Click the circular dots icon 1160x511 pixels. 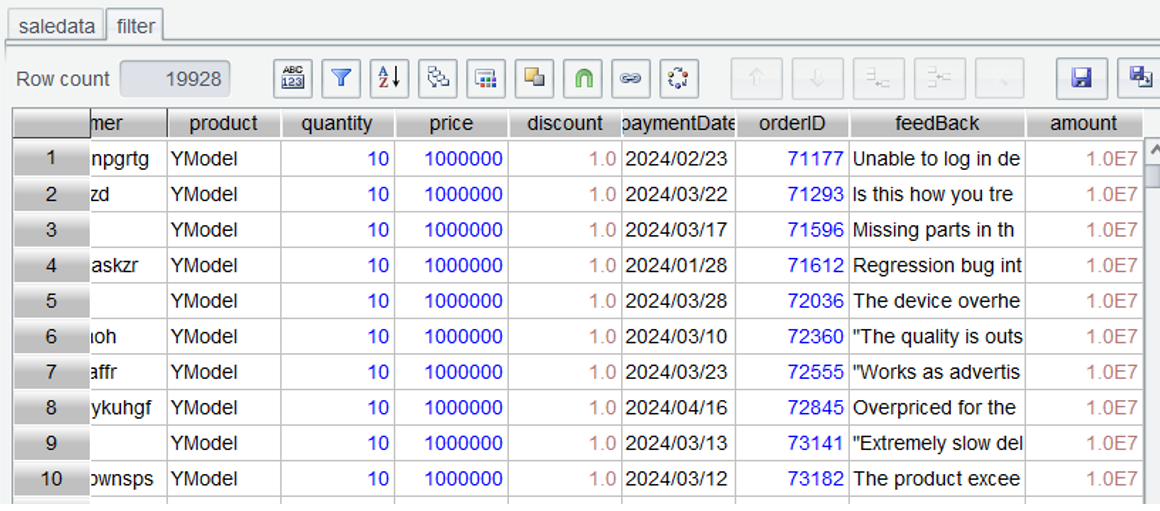(678, 78)
